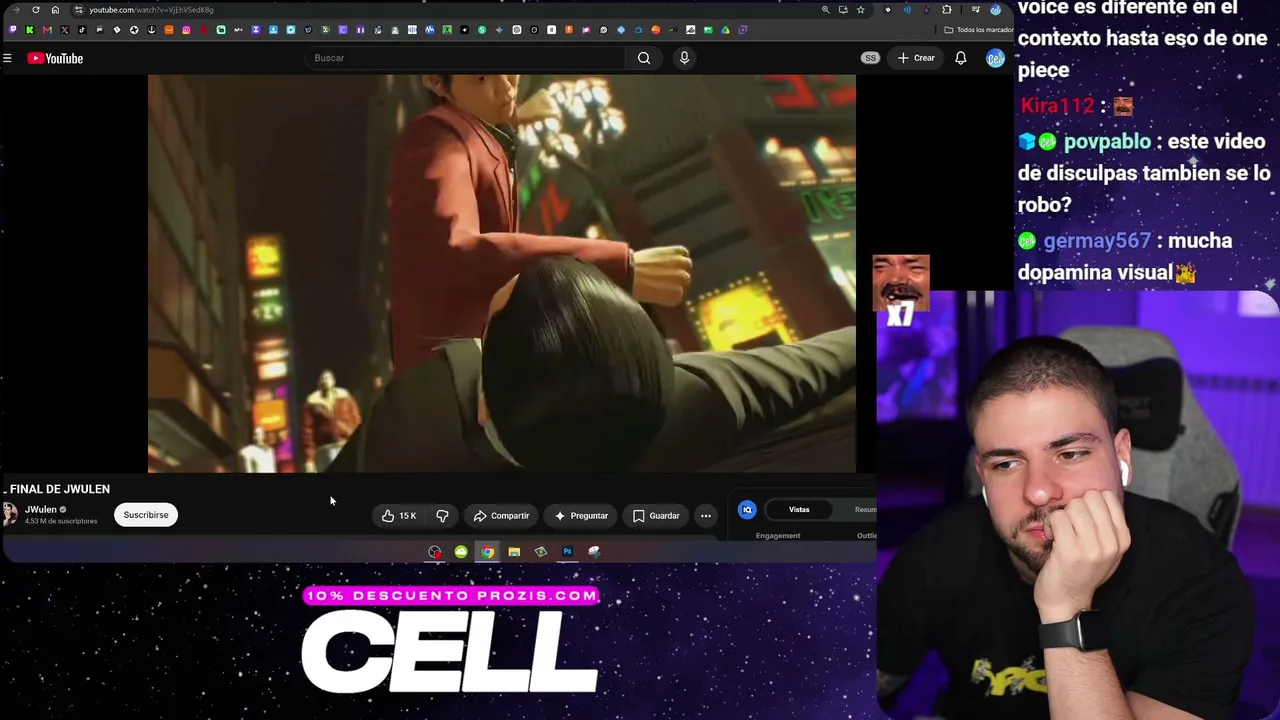Open the account avatar menu
Viewport: 1280px width, 720px height.
[x=995, y=58]
